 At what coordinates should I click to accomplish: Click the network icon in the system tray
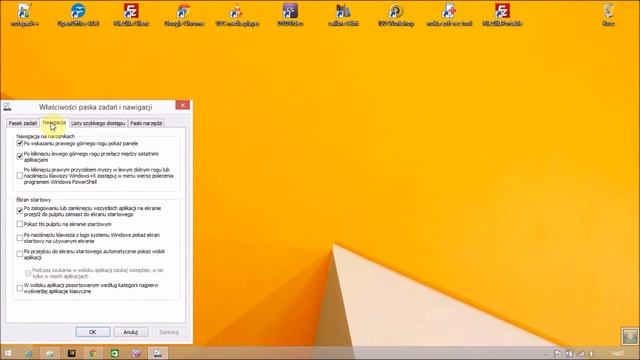[x=580, y=354]
